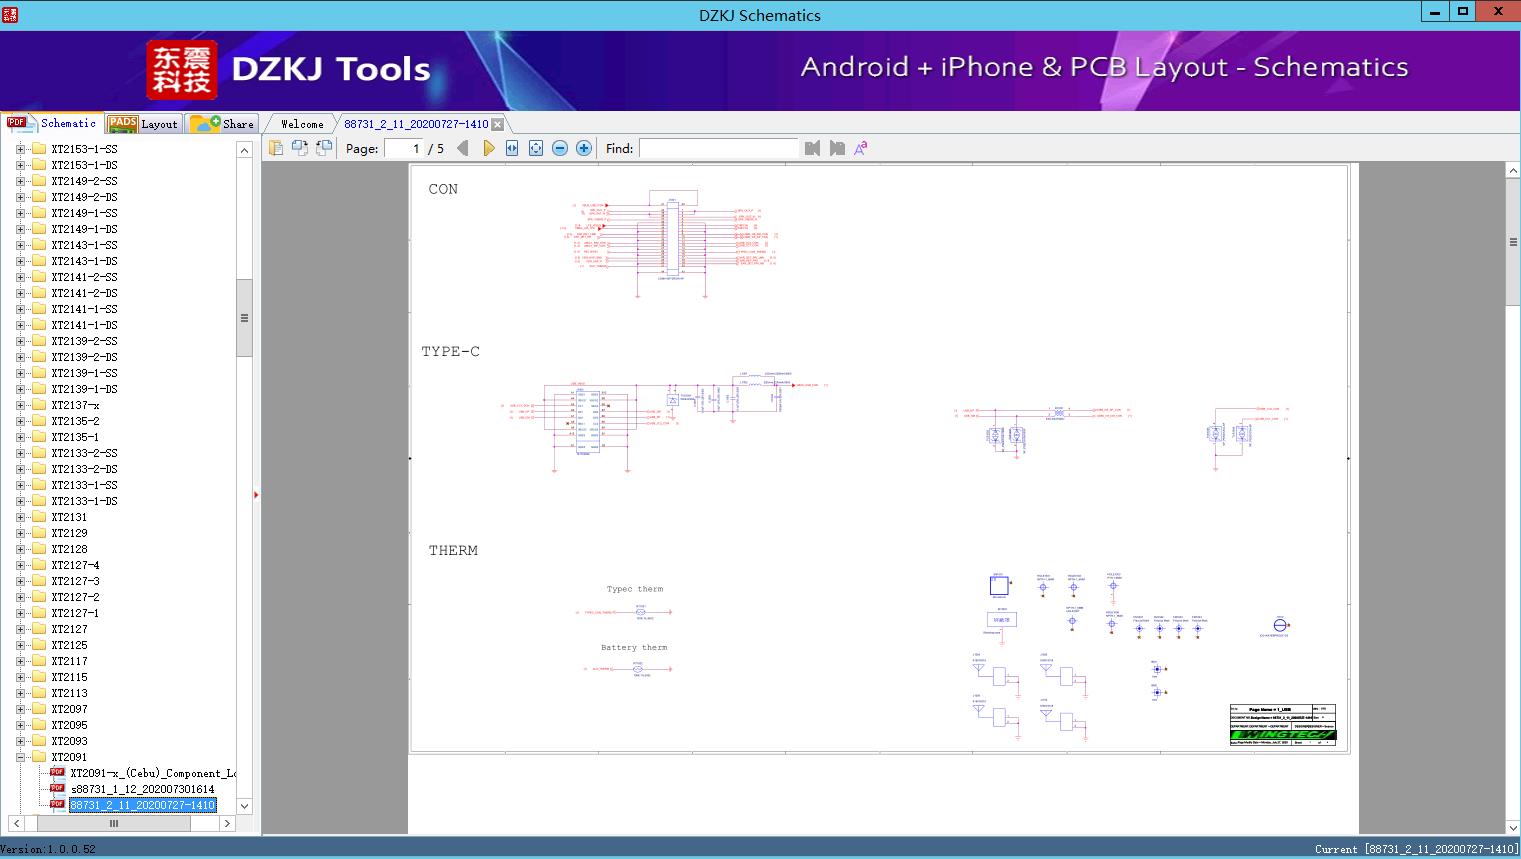The height and width of the screenshot is (859, 1521).
Task: Select the XT2097 tree item
Action: (69, 709)
